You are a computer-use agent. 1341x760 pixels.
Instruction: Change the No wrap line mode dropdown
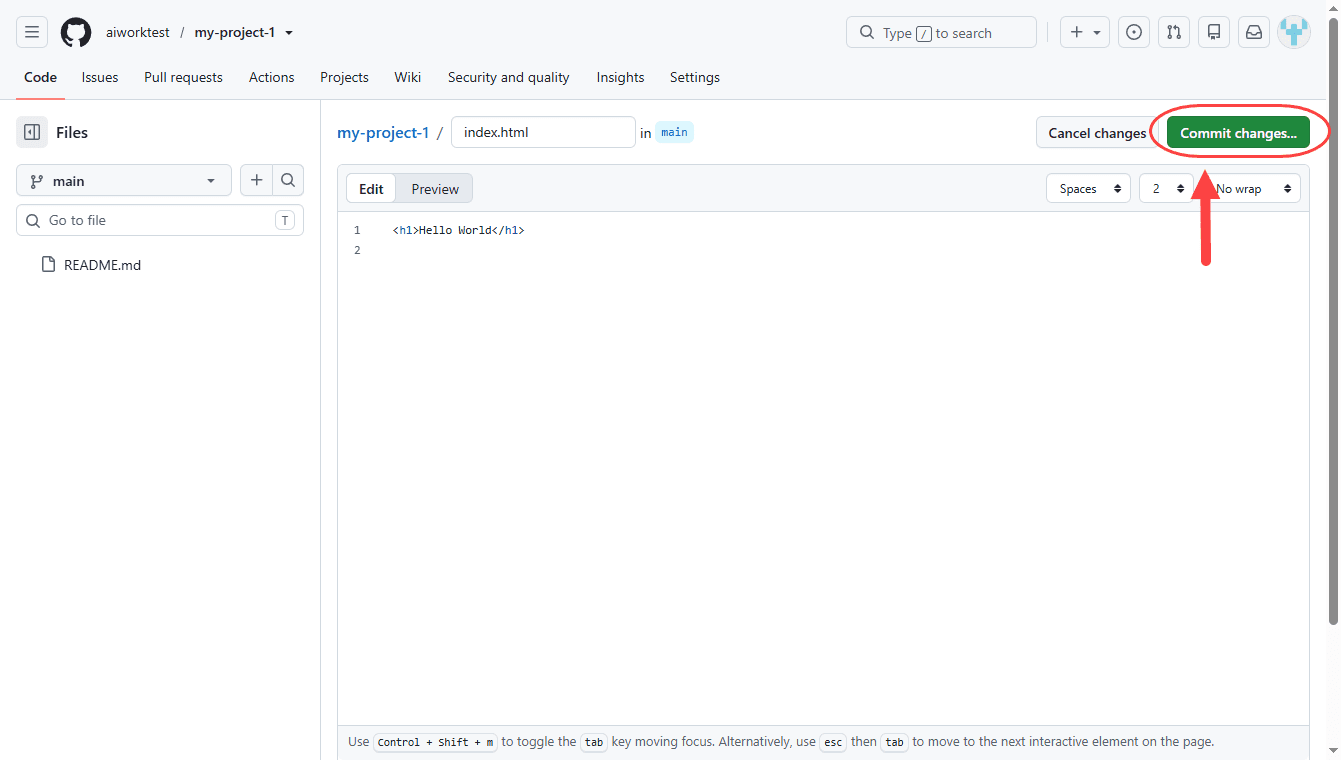tap(1251, 188)
